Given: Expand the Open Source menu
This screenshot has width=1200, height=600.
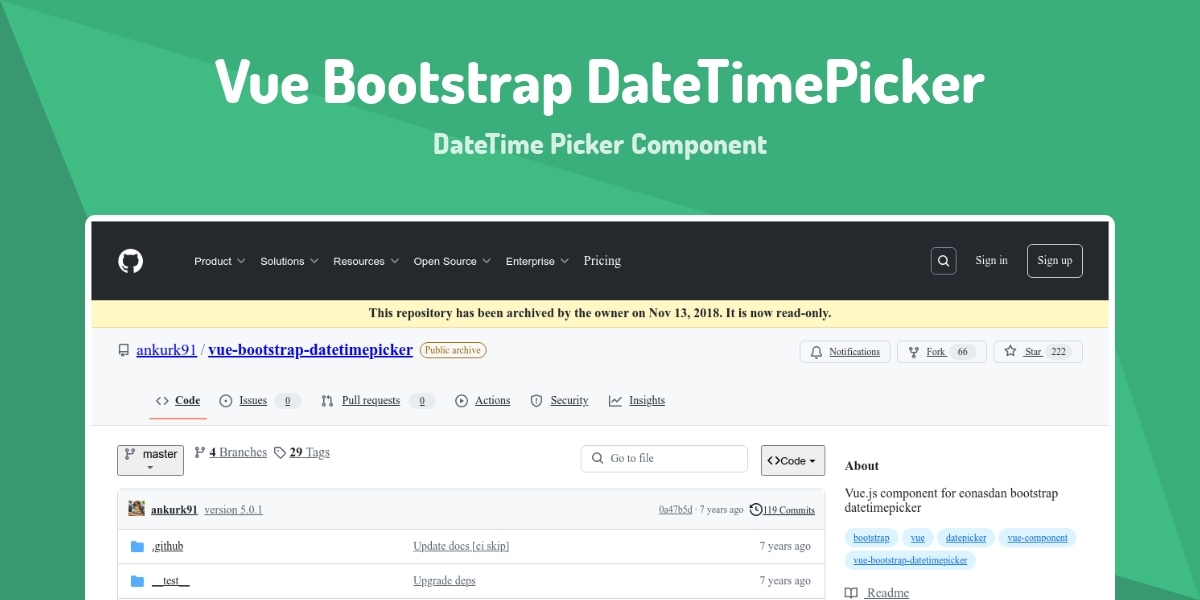Looking at the screenshot, I should coord(452,261).
